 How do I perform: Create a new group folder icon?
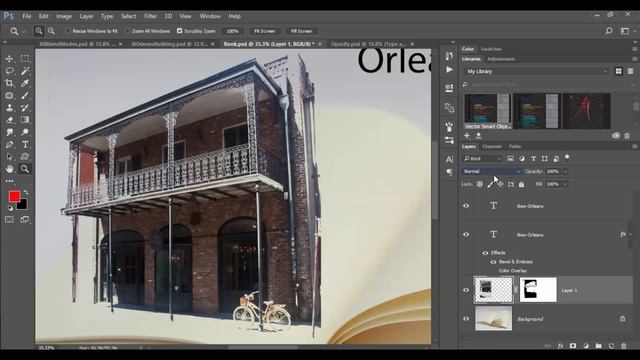point(598,346)
